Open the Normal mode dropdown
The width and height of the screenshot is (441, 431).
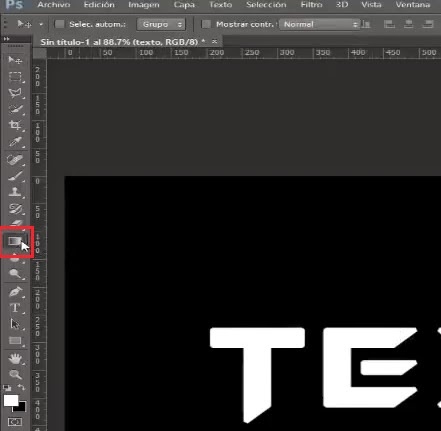click(320, 24)
